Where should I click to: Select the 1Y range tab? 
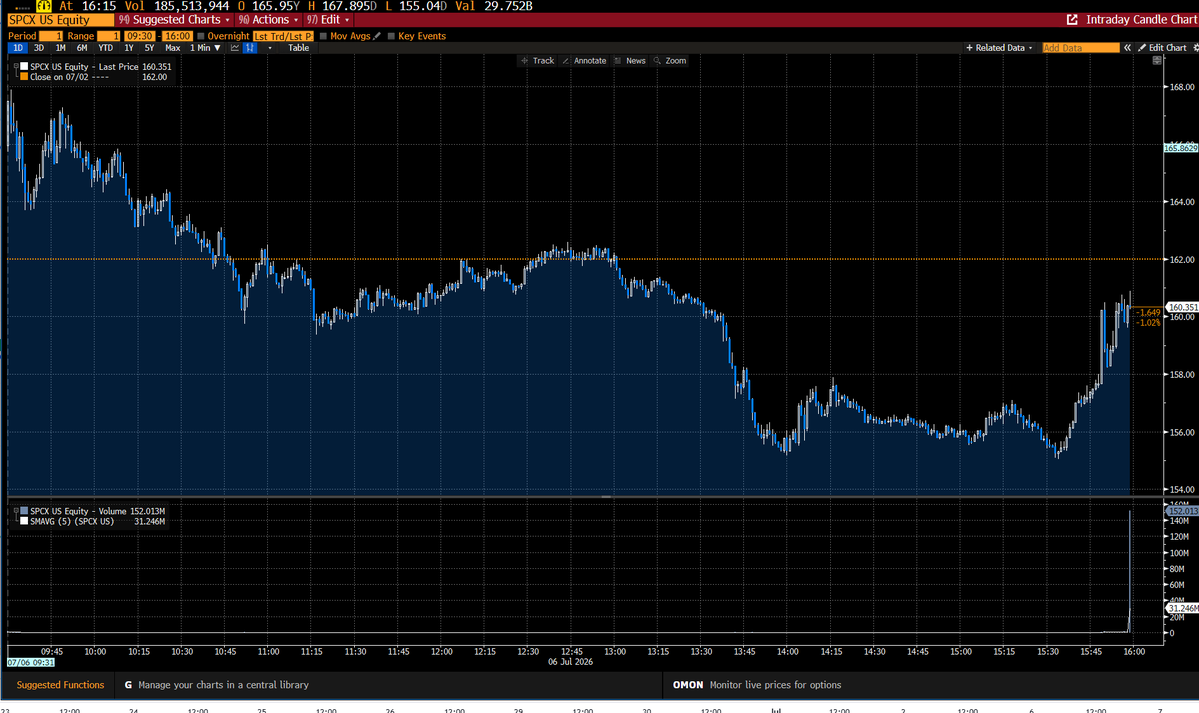pos(128,47)
